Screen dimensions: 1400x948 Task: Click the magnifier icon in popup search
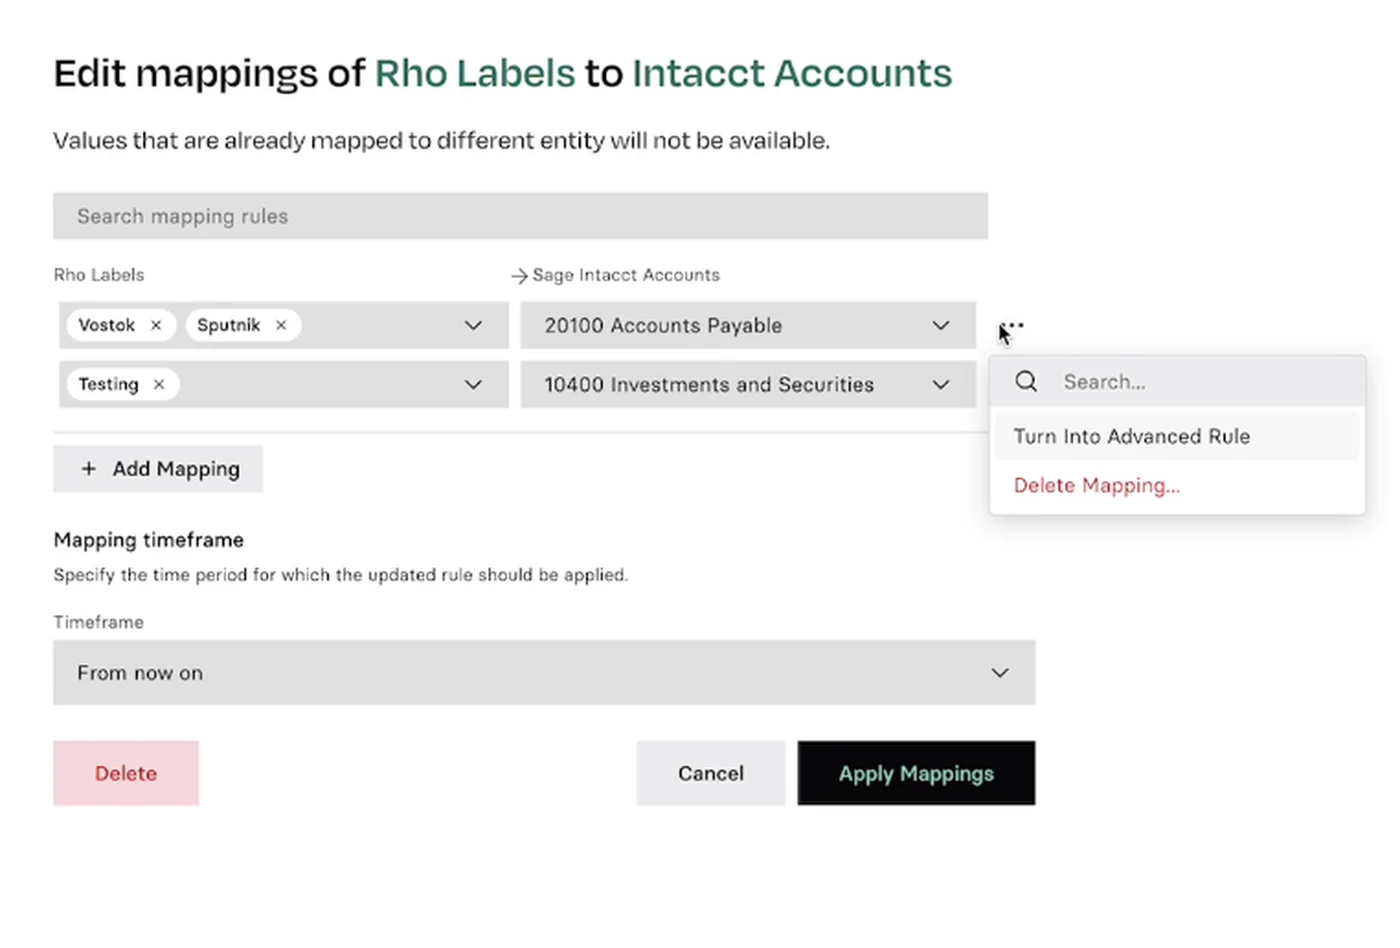[x=1026, y=381]
